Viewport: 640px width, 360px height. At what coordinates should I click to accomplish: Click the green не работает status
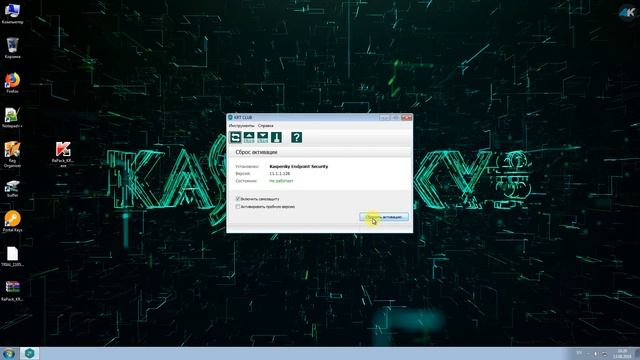[x=281, y=181]
